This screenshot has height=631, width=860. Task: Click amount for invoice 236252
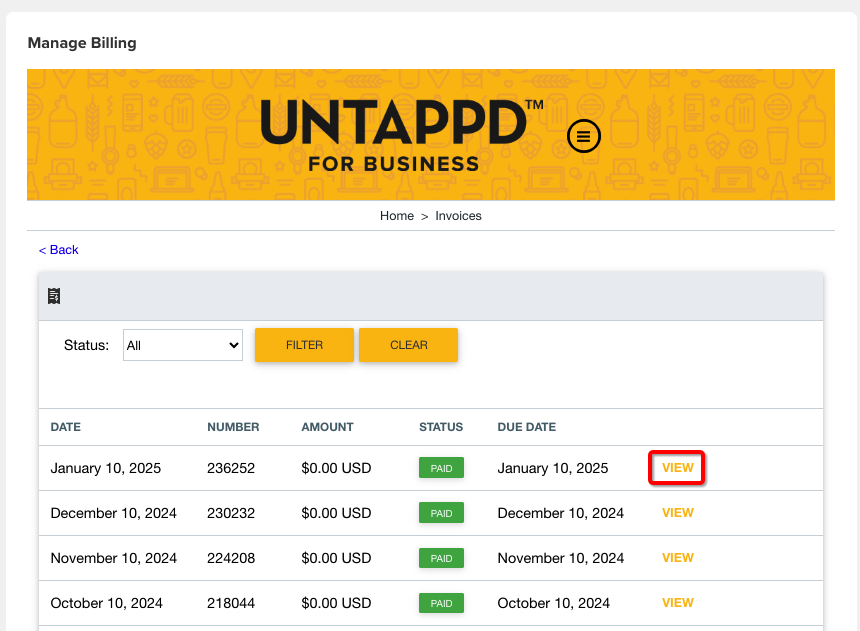point(336,468)
